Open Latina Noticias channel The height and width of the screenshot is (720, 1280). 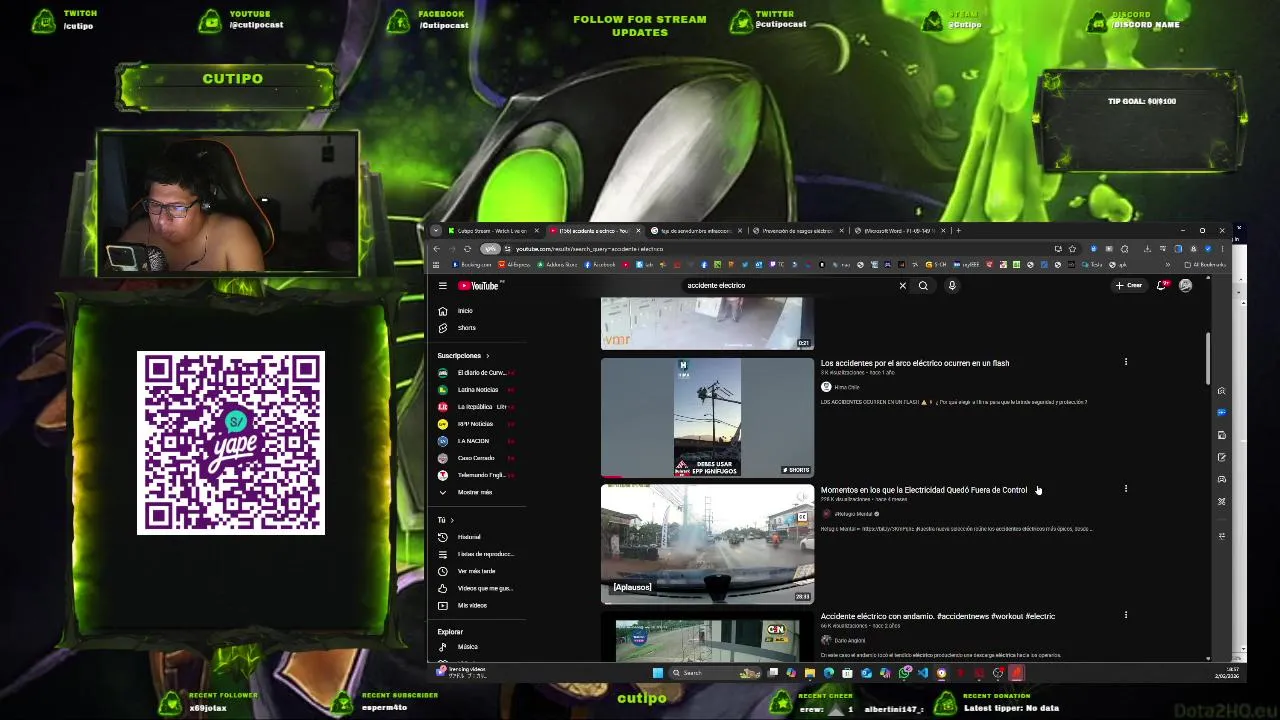[476, 390]
